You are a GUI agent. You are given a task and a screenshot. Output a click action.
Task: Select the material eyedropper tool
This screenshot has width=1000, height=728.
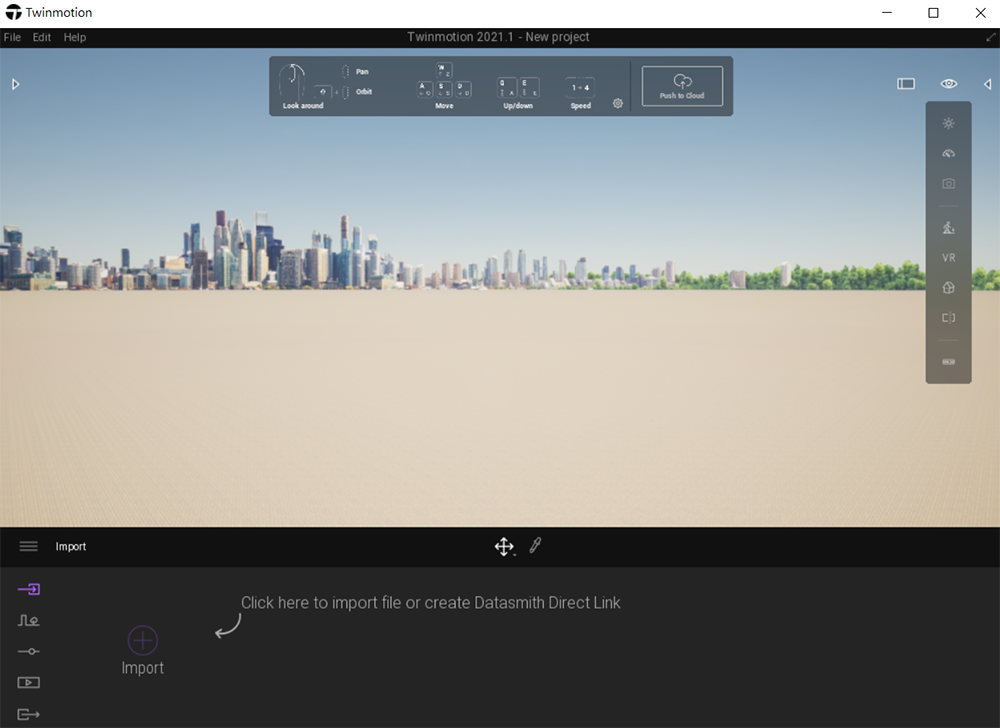[x=535, y=545]
